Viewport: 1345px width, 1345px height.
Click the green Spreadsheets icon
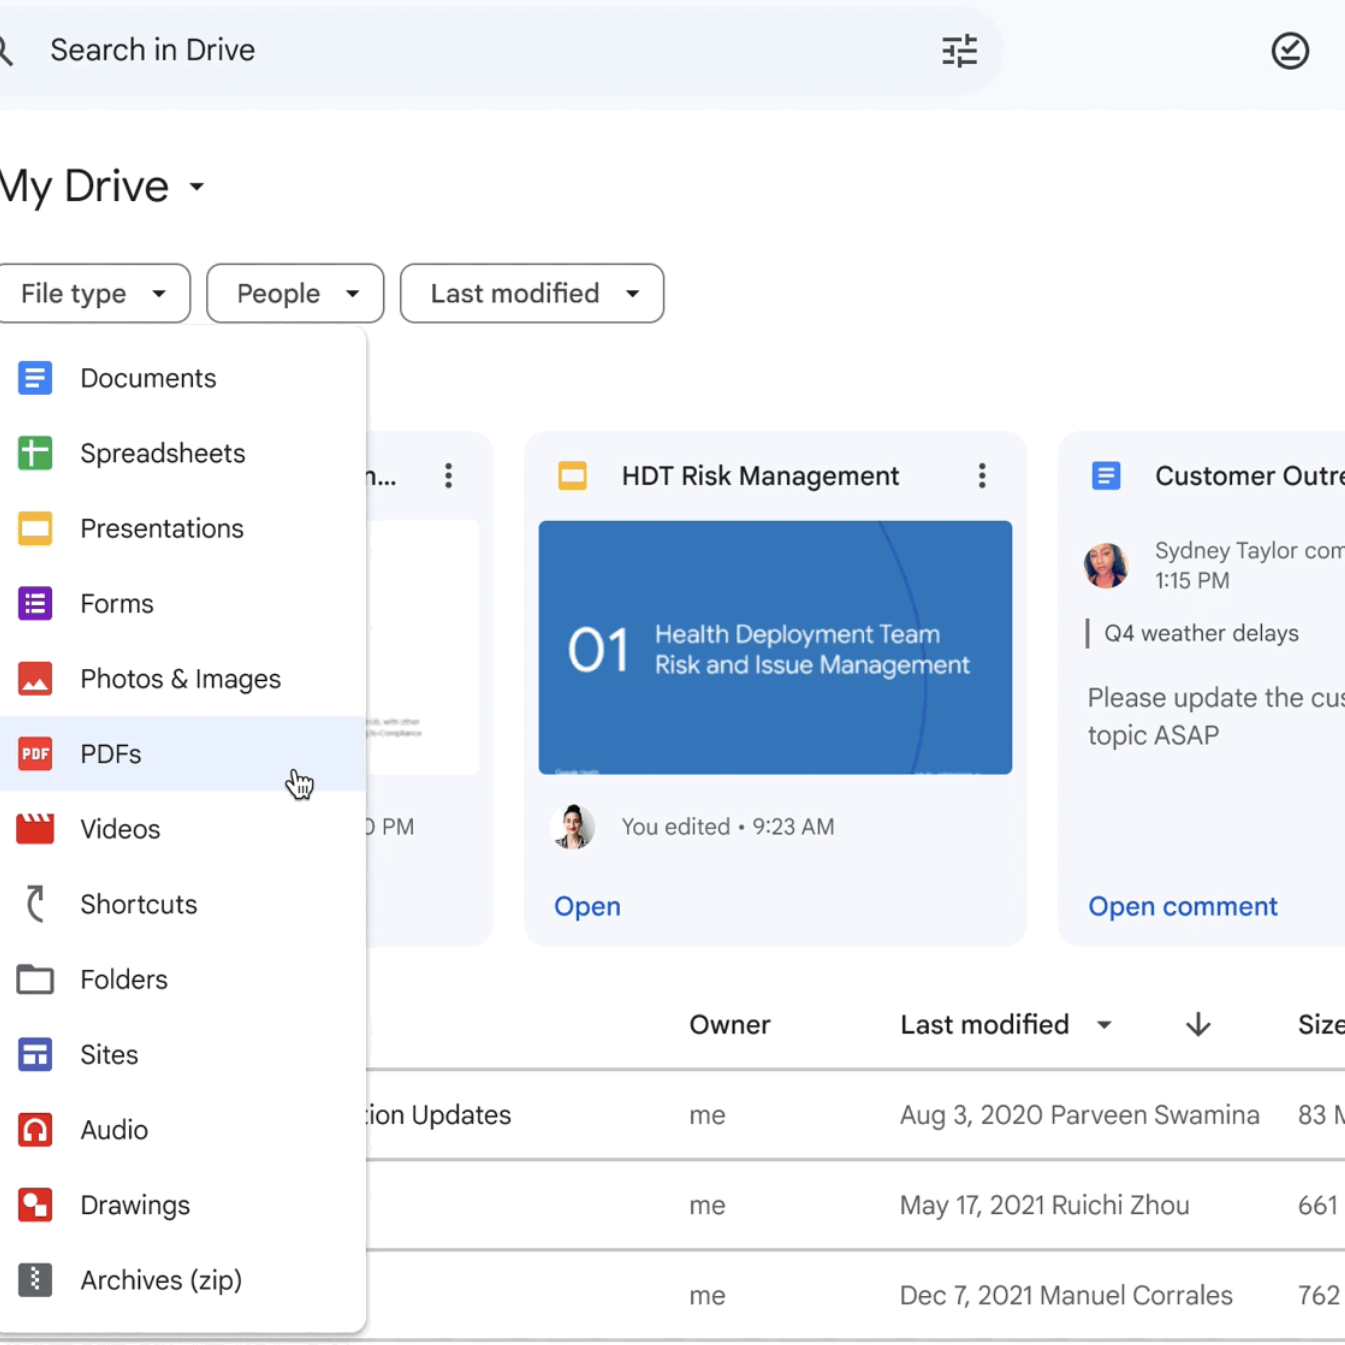(35, 453)
